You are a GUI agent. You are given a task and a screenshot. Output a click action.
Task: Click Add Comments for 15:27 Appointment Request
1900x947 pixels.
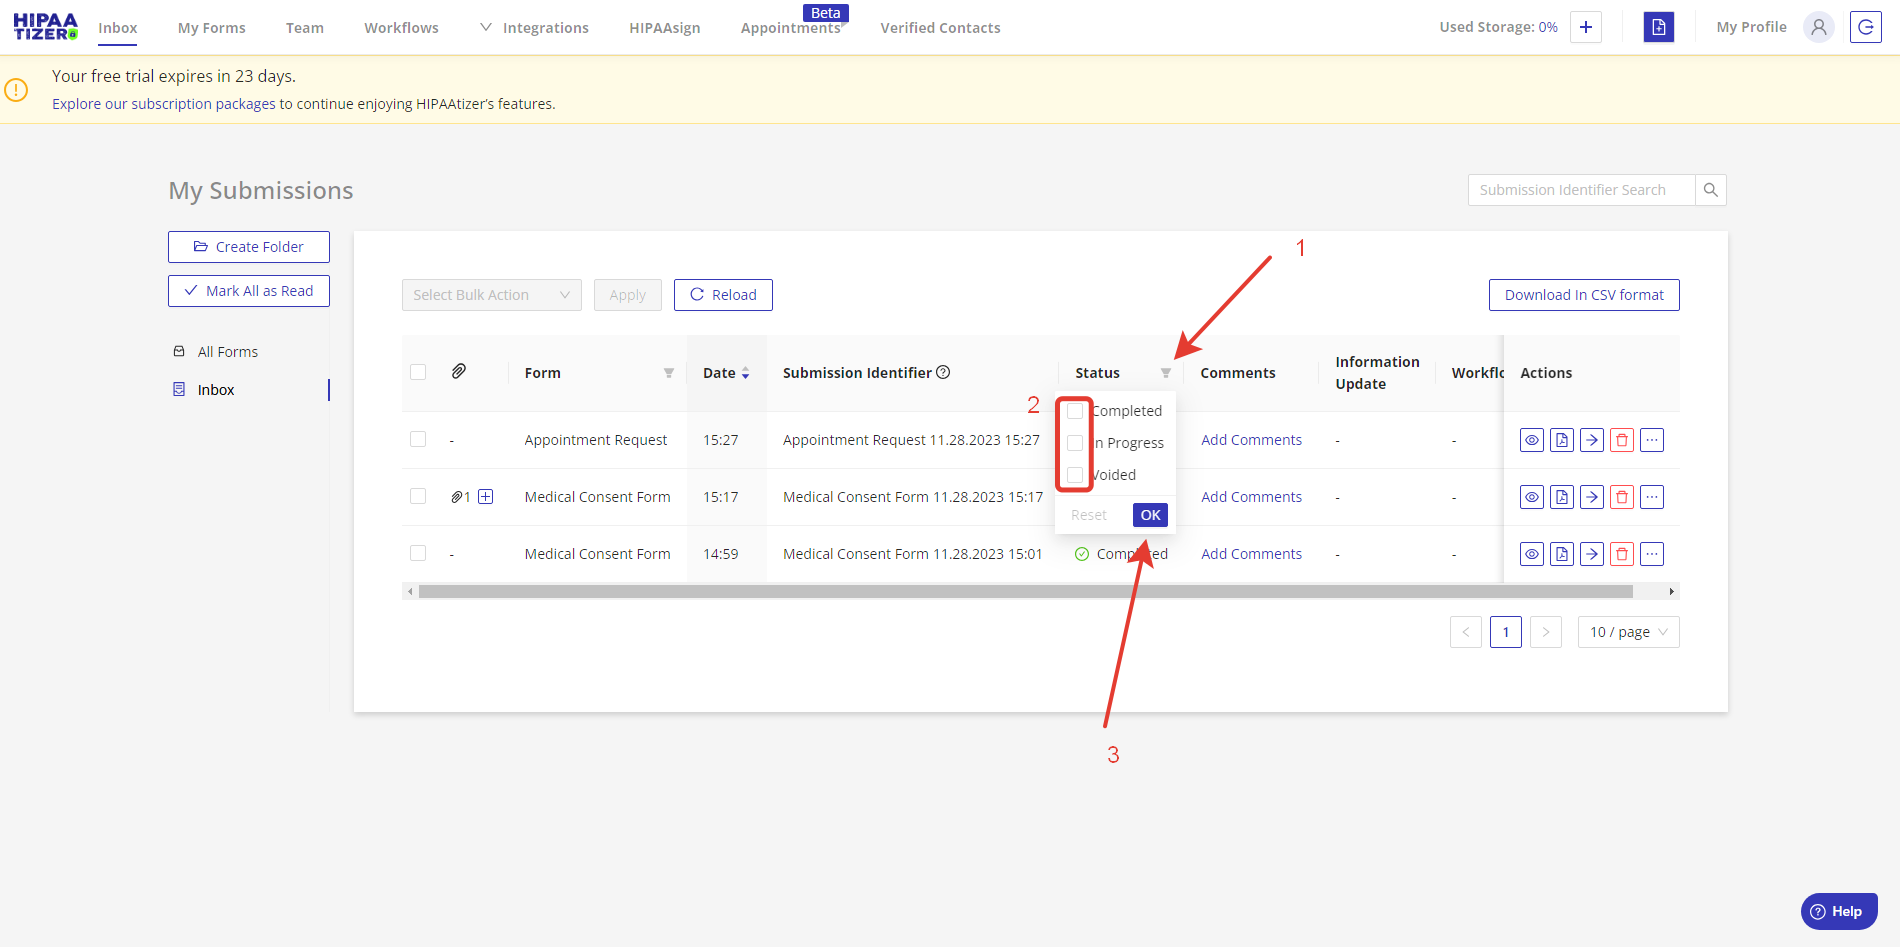coord(1251,440)
